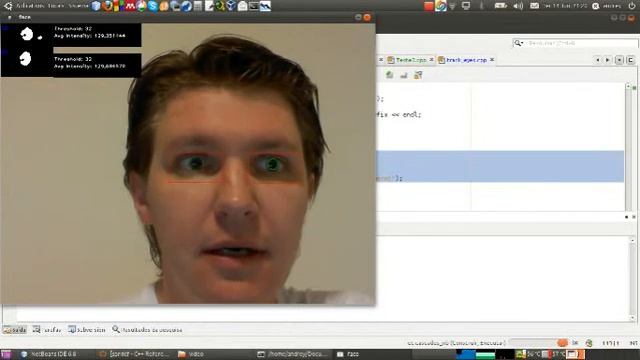Viewport: 640px width, 360px height.
Task: Open the Ubuntu main menu logo
Action: point(8,6)
